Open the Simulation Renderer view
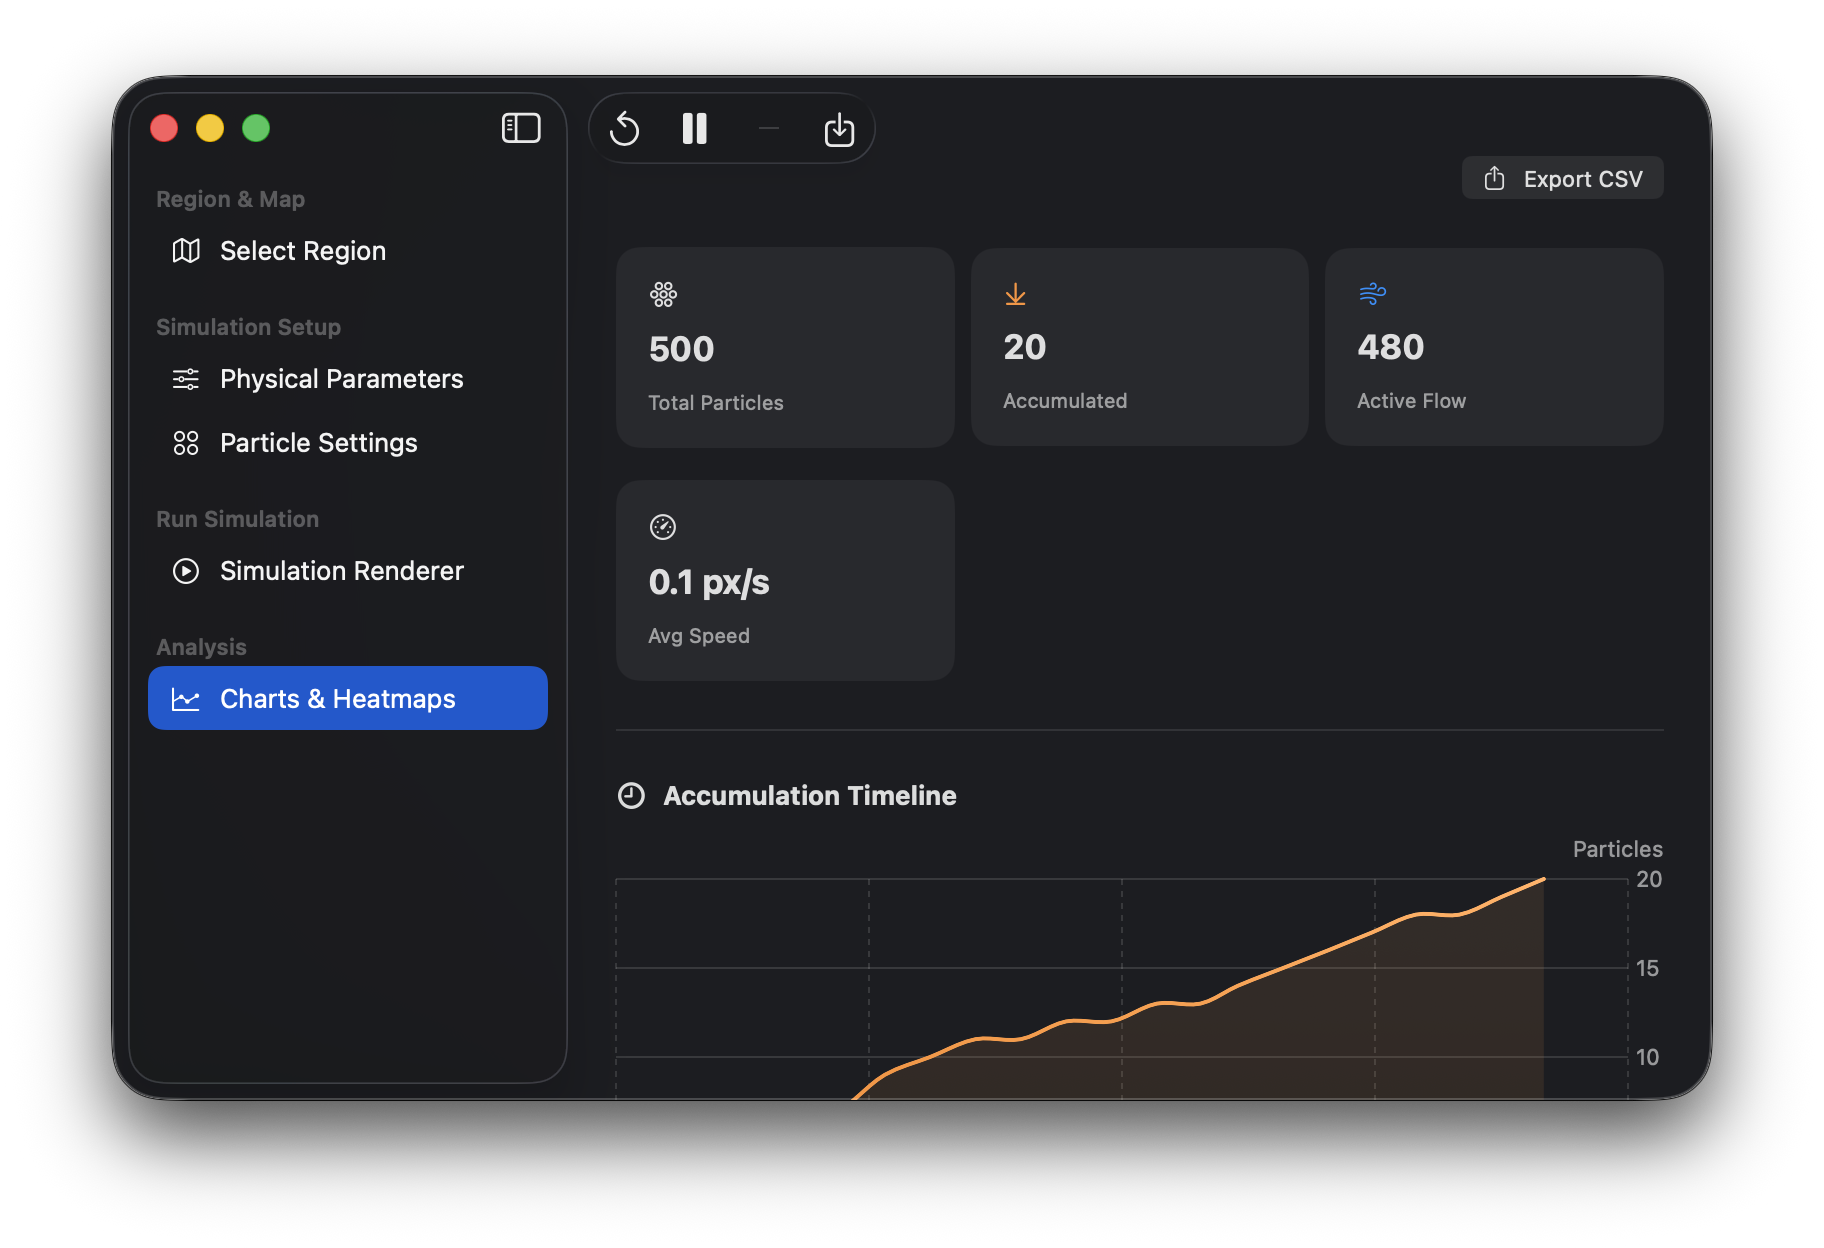Screen dimensions: 1824x1248 click(341, 571)
